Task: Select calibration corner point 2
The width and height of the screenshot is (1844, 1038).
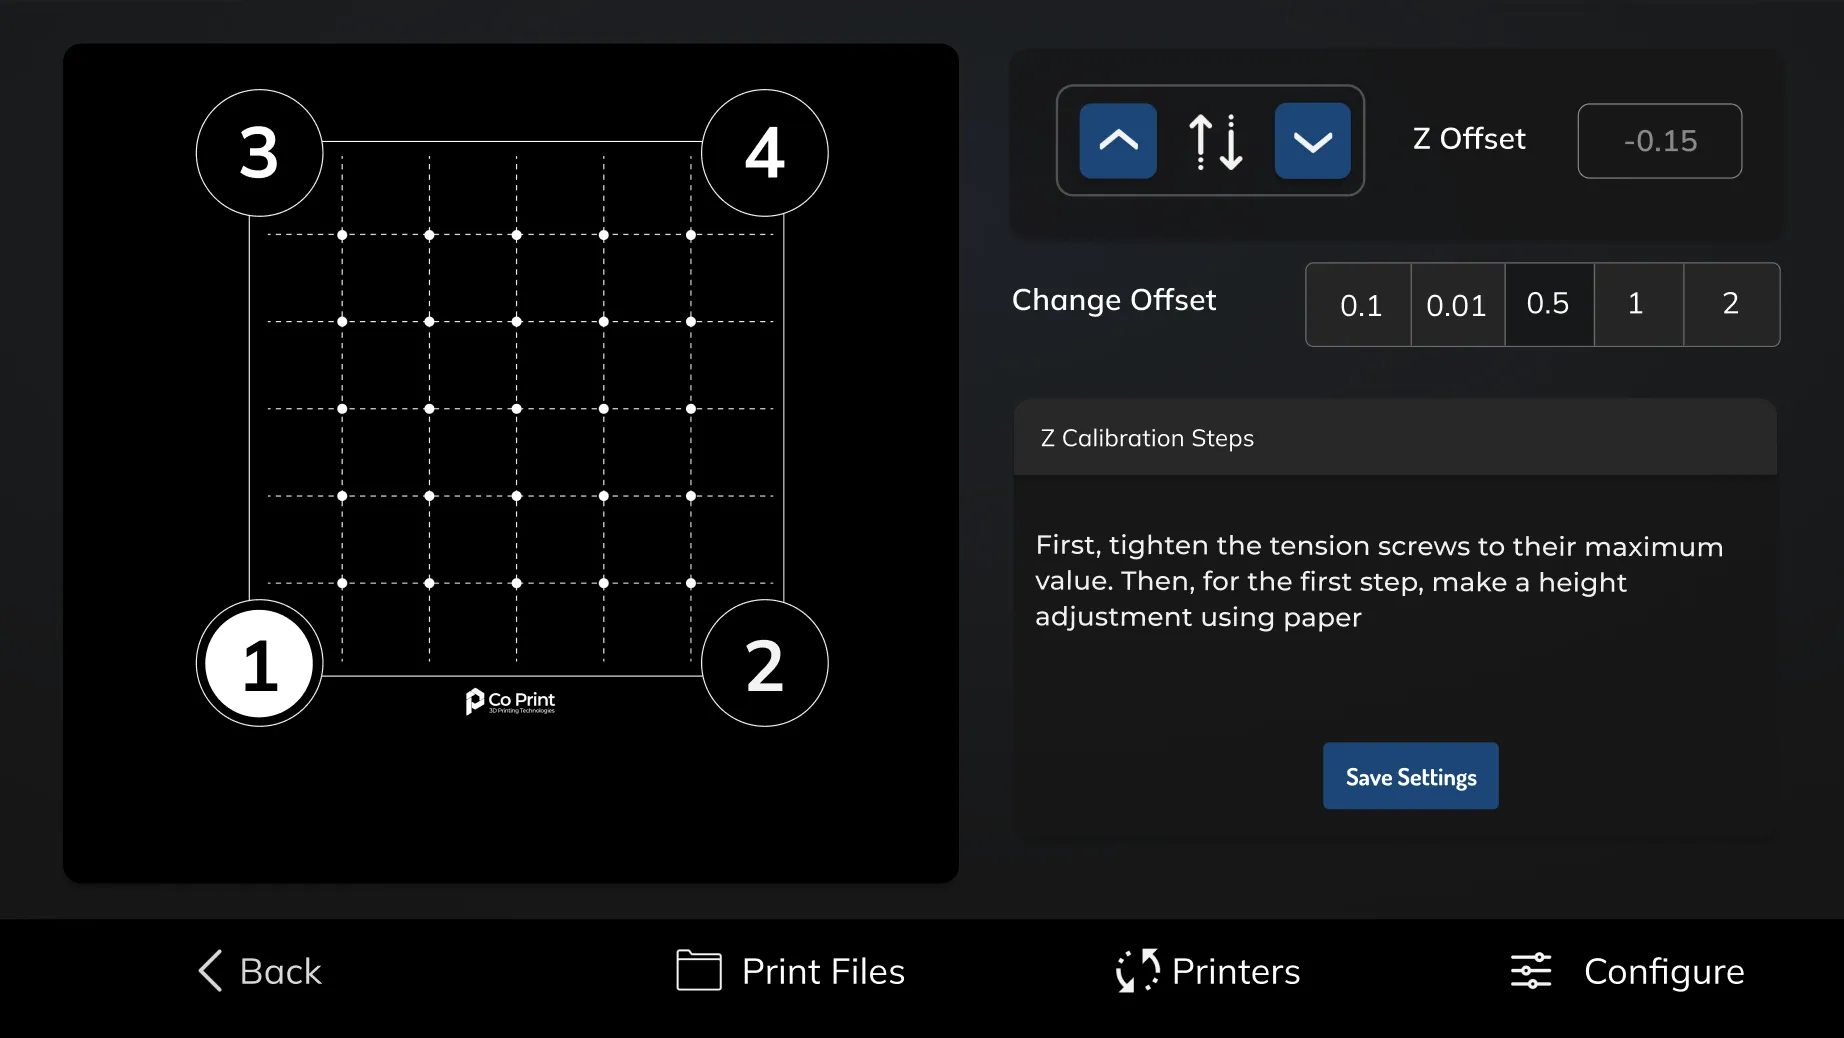Action: coord(765,663)
